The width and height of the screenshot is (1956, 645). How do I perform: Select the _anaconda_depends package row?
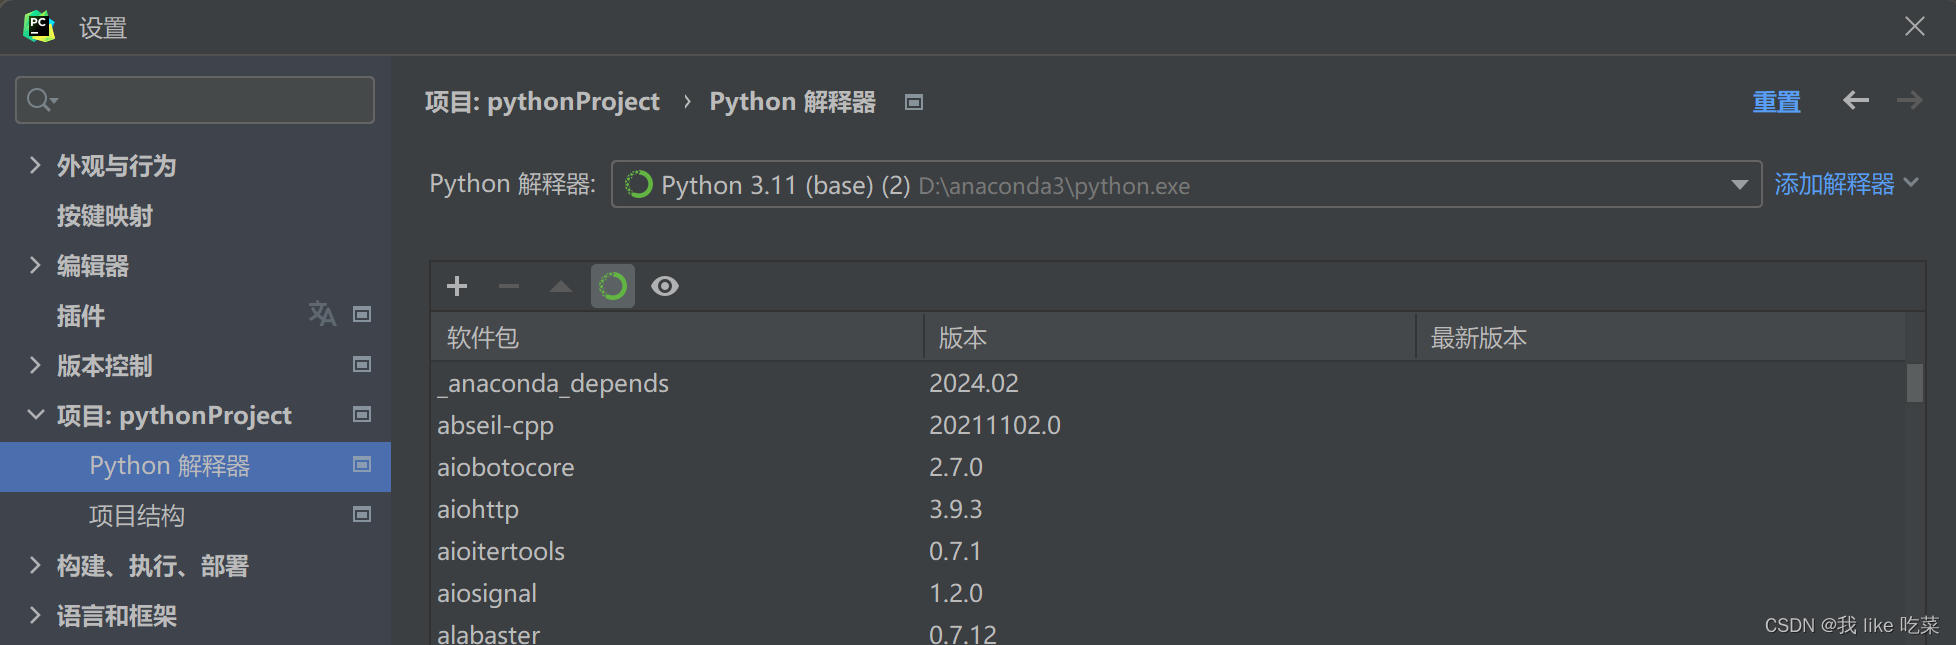click(1168, 383)
